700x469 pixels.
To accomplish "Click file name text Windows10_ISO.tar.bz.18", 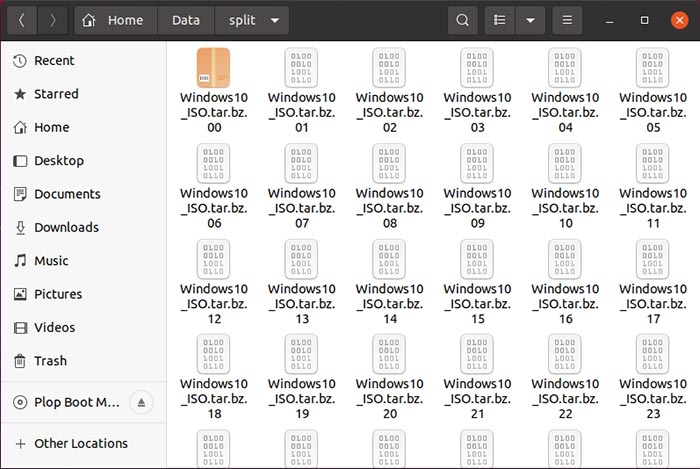I will click(214, 399).
